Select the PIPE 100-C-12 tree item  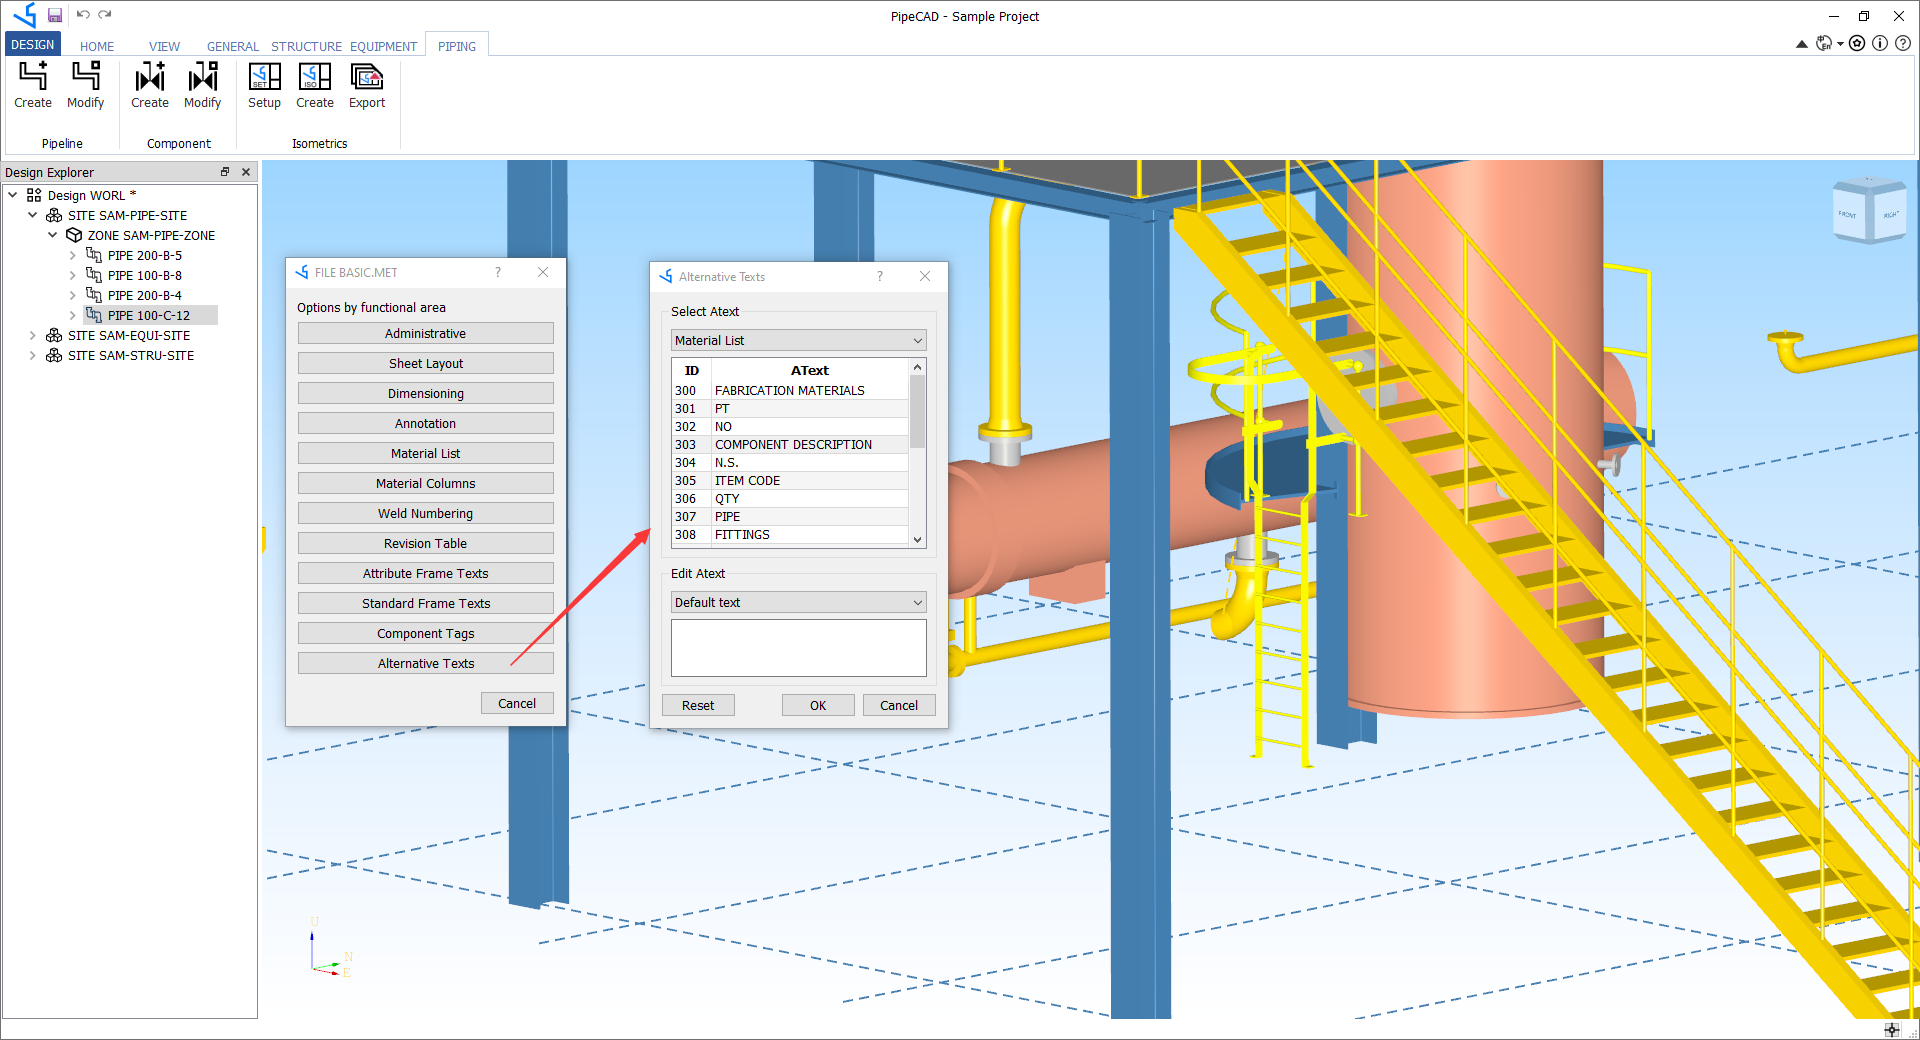(x=149, y=315)
